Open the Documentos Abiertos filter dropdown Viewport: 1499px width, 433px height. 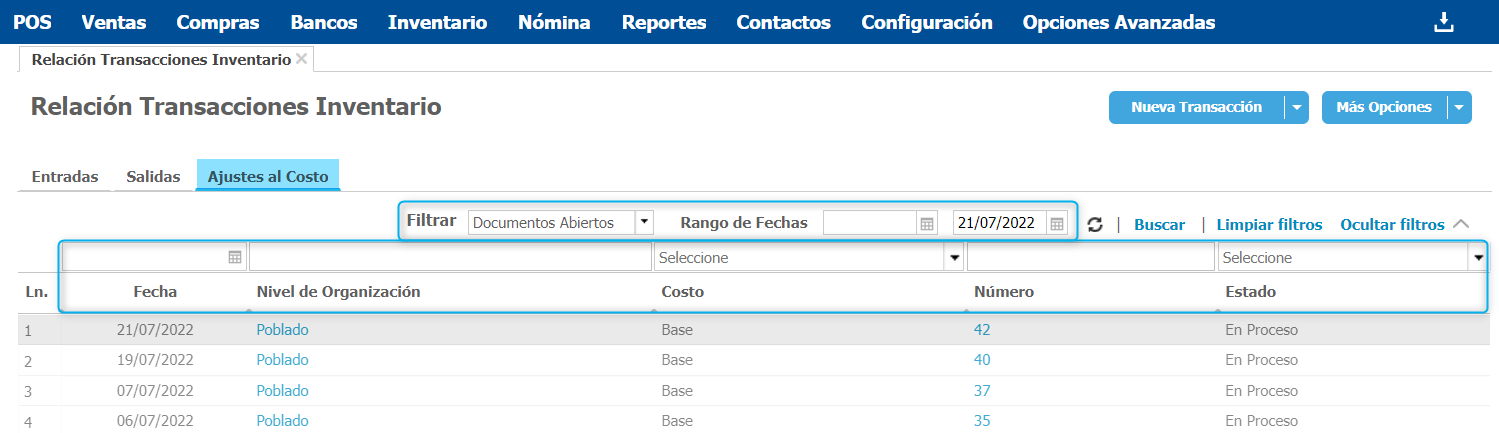[644, 222]
